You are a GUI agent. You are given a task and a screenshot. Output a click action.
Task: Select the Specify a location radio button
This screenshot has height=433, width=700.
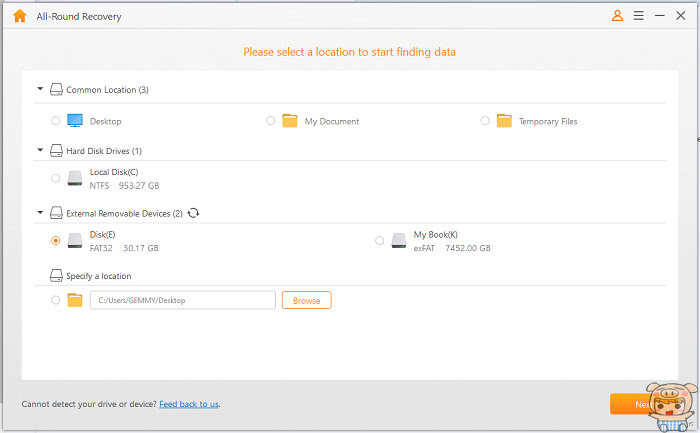(x=55, y=300)
